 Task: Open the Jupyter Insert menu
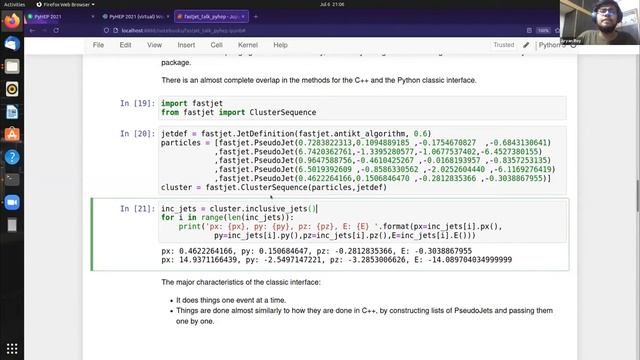pyautogui.click(x=186, y=45)
